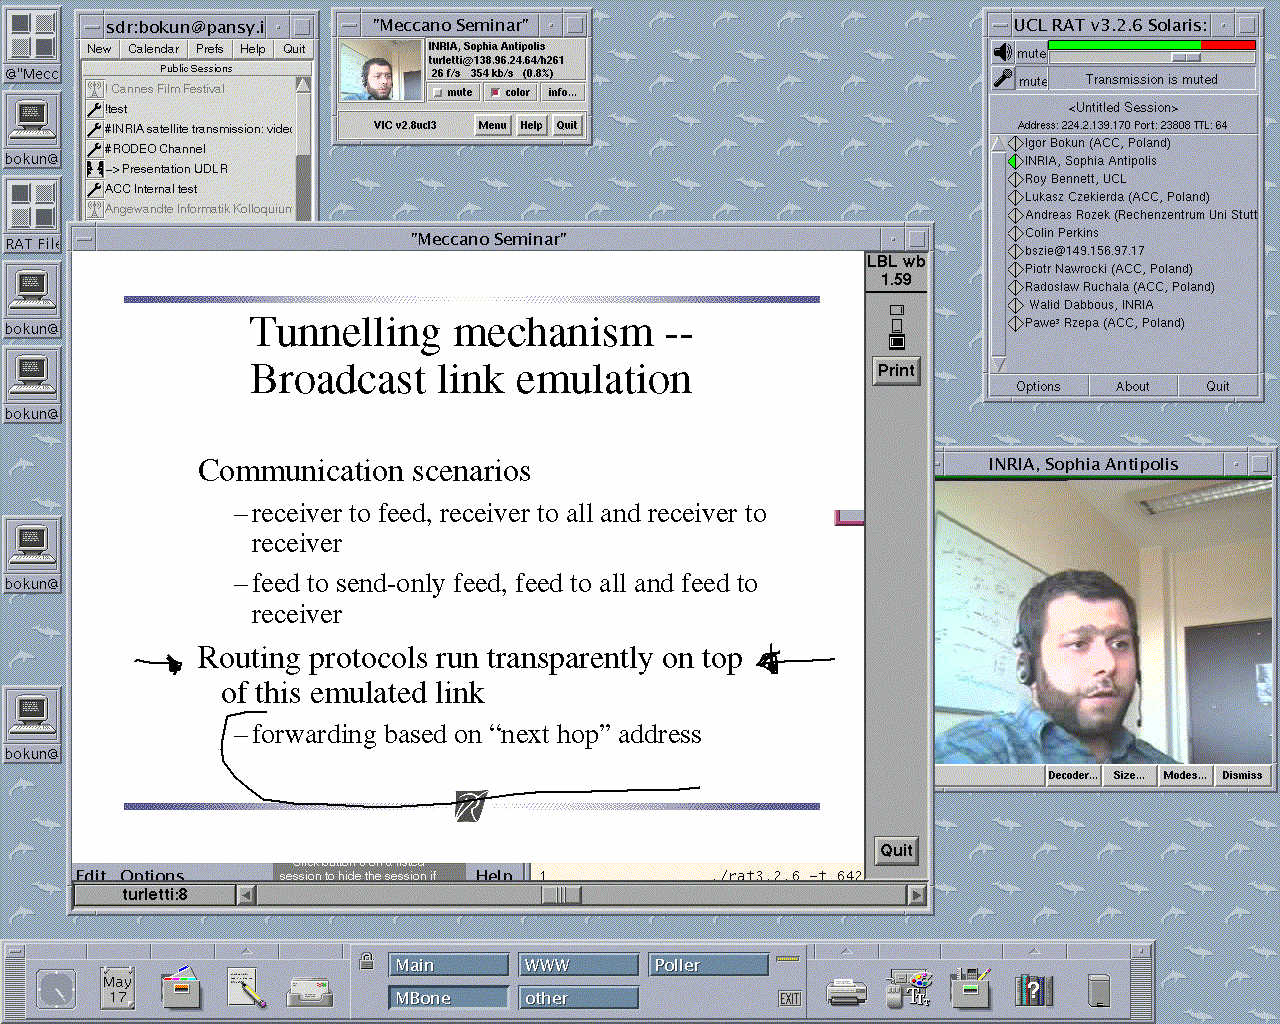The width and height of the screenshot is (1280, 1024).
Task: Click the Decoder... button under the video
Action: pos(1072,775)
